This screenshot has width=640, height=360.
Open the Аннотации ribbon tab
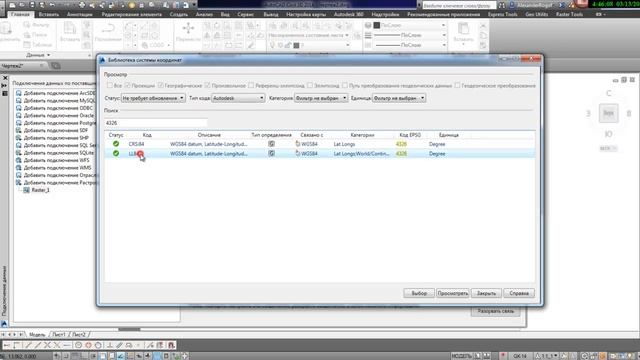click(80, 14)
